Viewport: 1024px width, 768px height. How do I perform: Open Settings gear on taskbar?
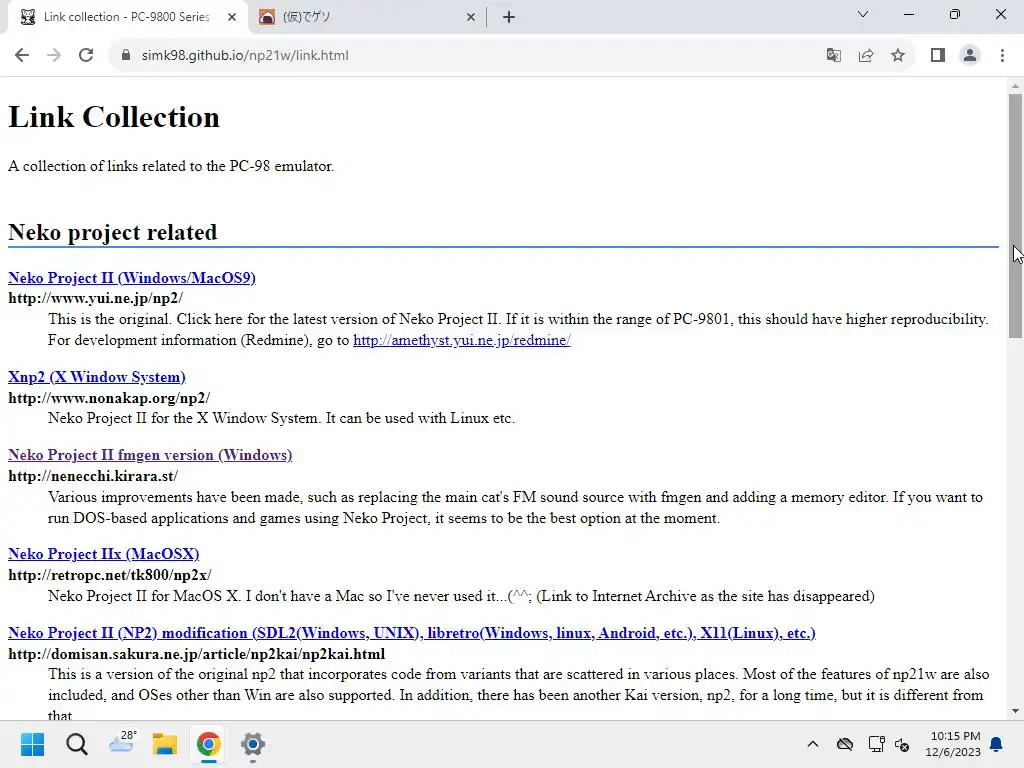[x=253, y=744]
